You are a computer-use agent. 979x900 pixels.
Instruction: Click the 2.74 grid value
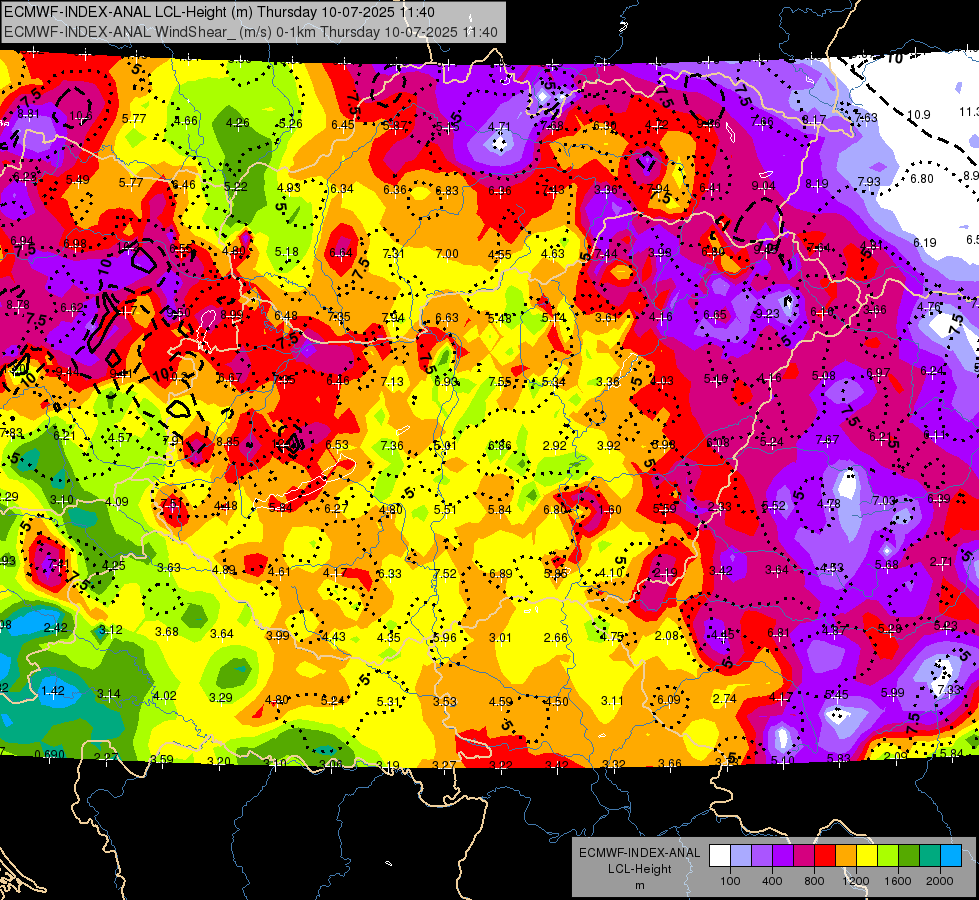(724, 698)
